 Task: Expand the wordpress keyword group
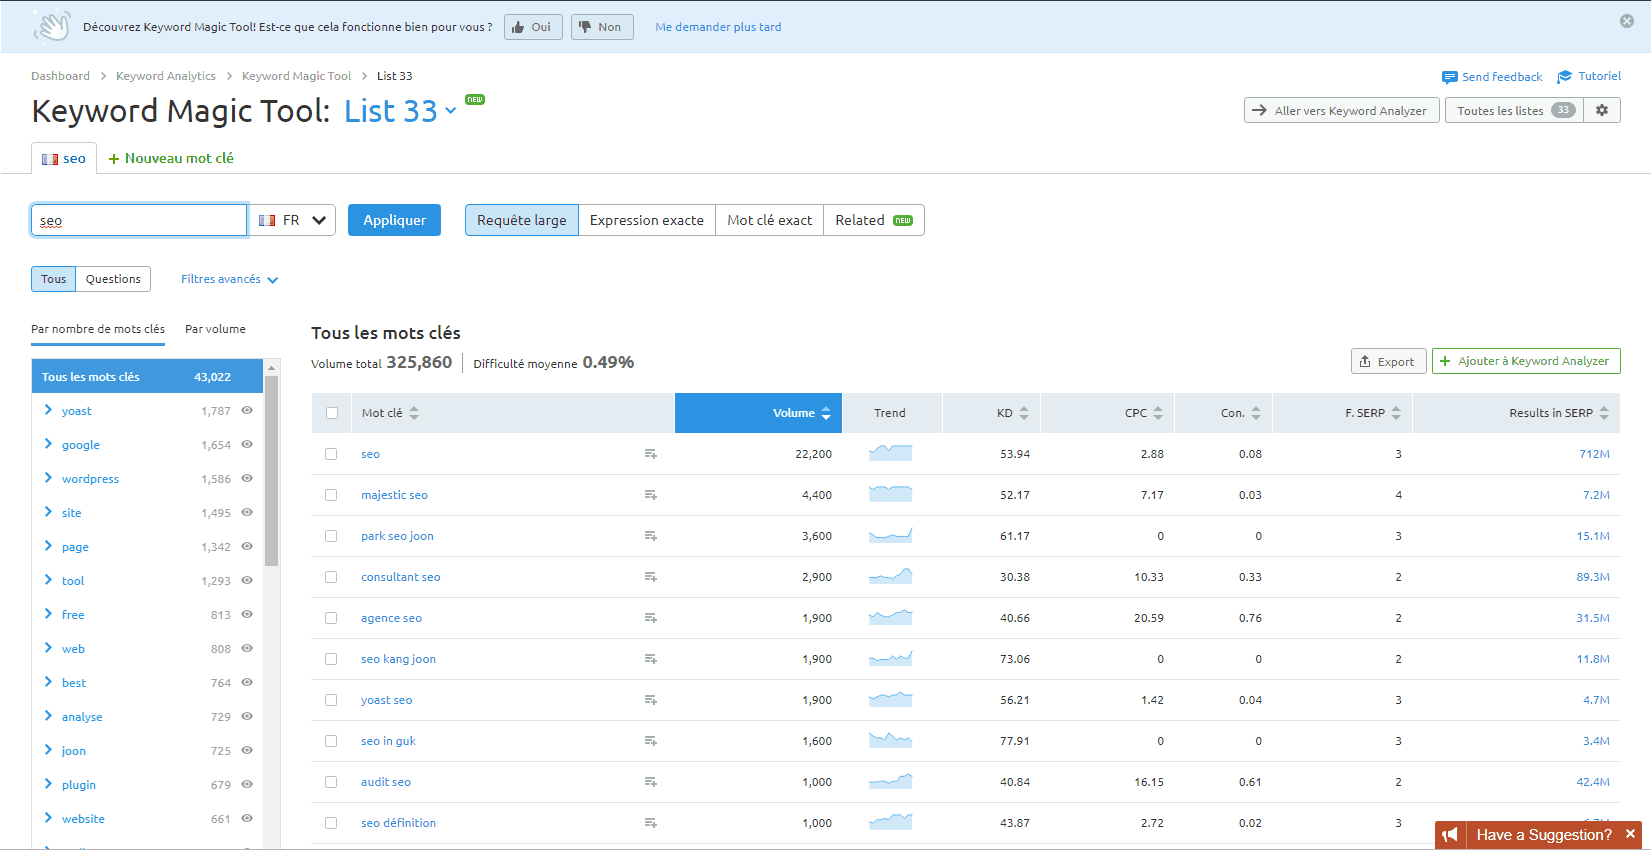coord(48,478)
